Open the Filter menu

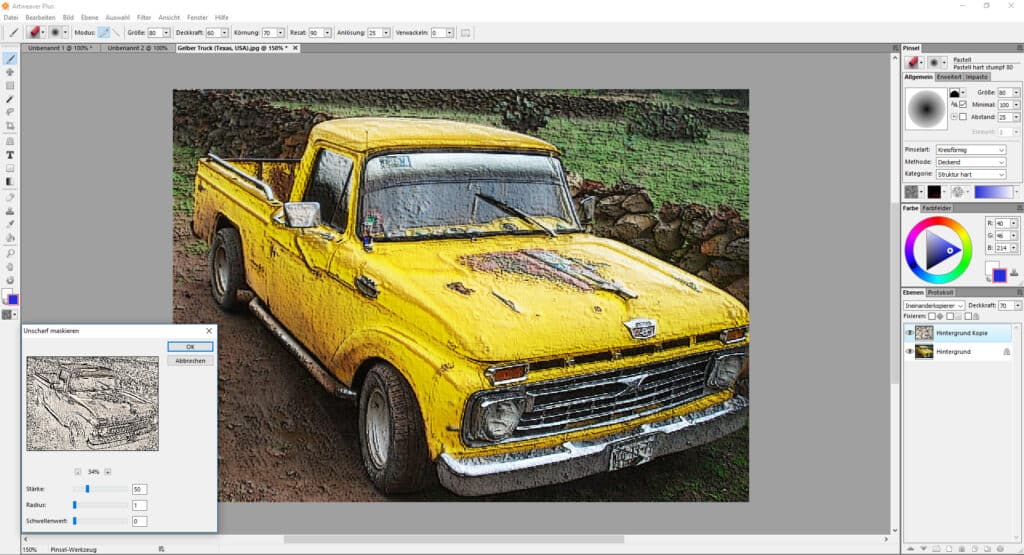click(144, 18)
